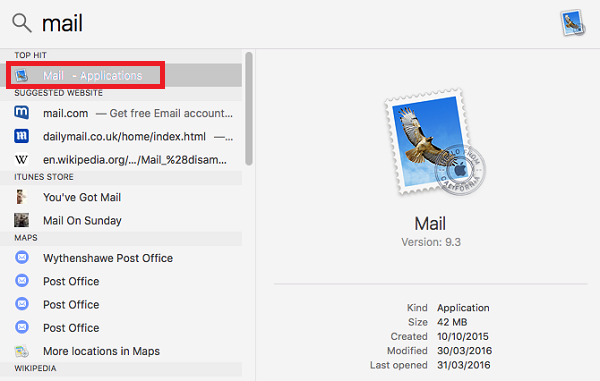Click the Spotlight magnifying glass icon
This screenshot has width=600, height=381.
click(x=21, y=23)
